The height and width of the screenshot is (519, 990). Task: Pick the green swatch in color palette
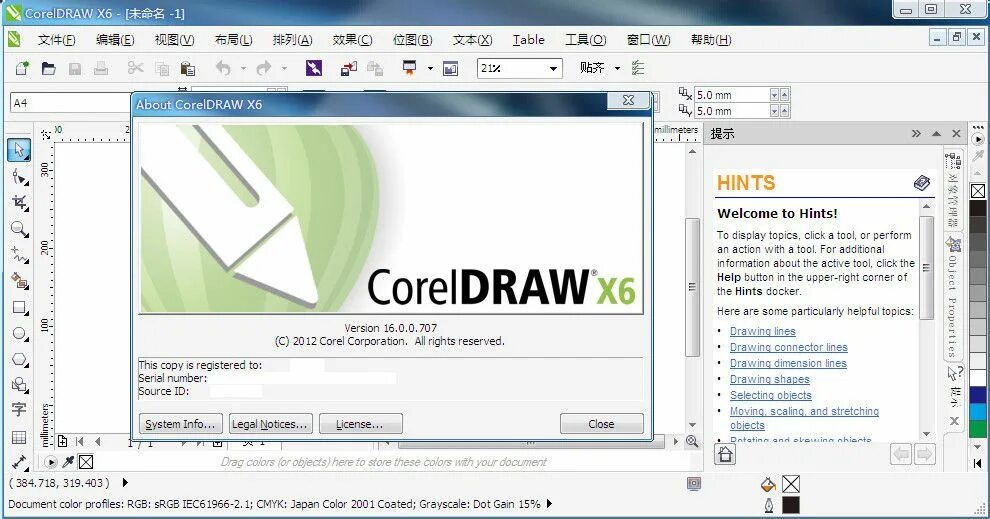pos(978,429)
